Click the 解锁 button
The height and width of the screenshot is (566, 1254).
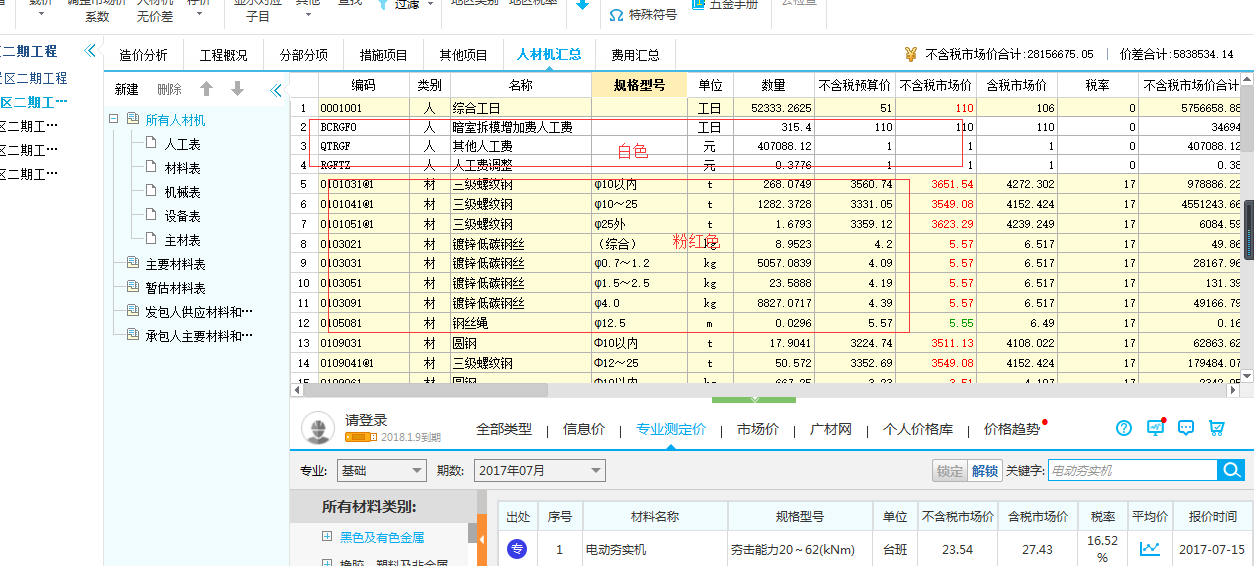pyautogui.click(x=984, y=470)
